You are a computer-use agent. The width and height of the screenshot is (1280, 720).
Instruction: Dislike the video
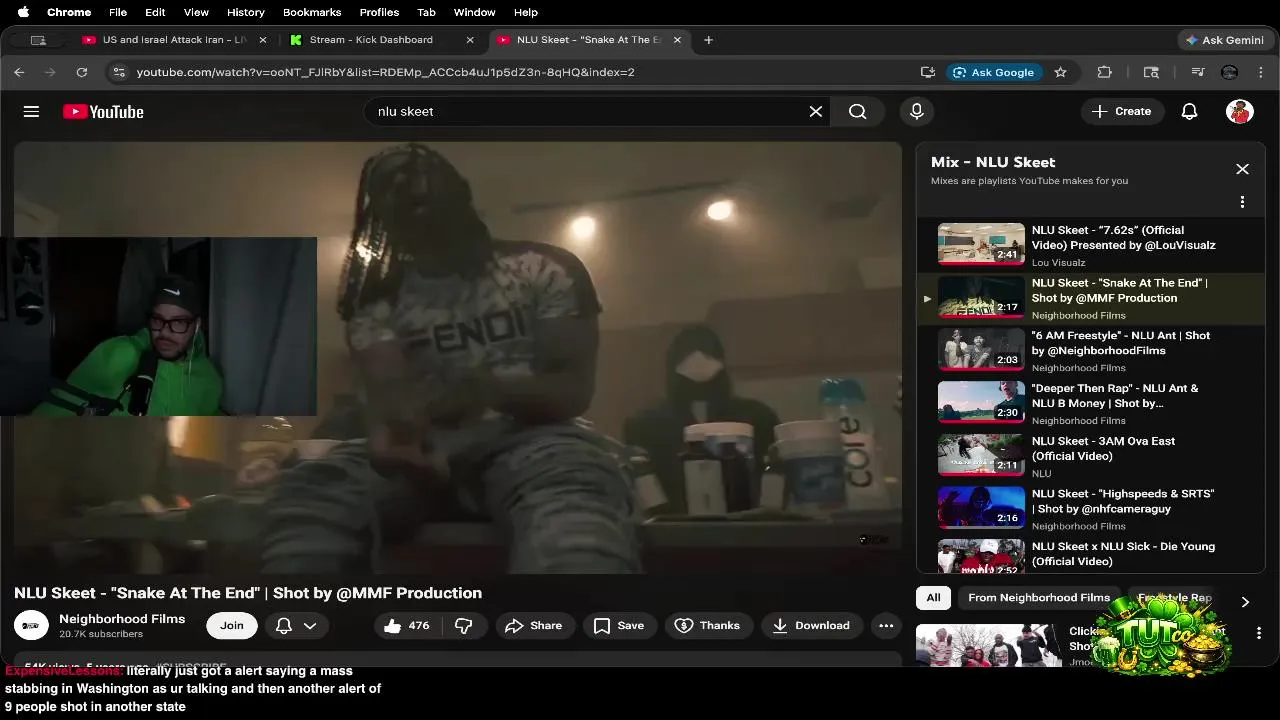click(464, 625)
